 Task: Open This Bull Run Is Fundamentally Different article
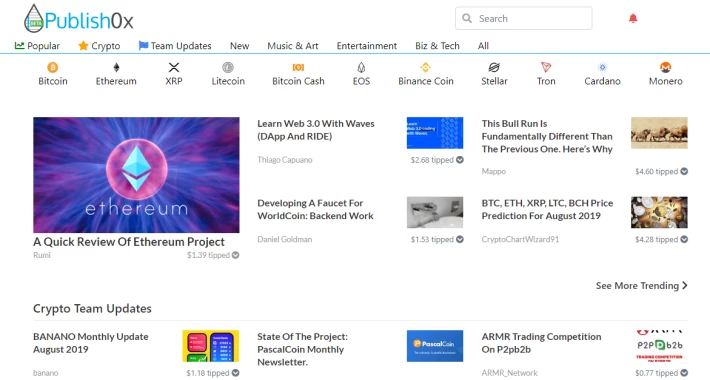[x=547, y=136]
